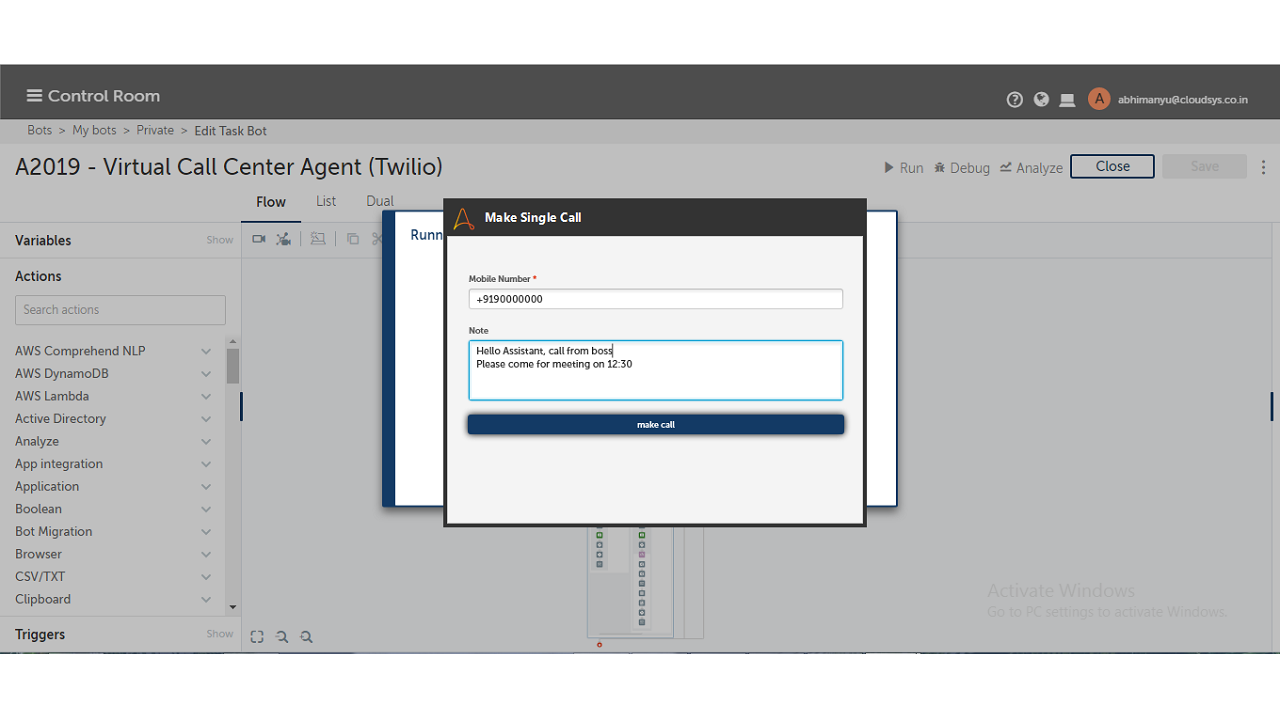Go to My bots breadcrumb
1280x720 pixels.
(94, 131)
